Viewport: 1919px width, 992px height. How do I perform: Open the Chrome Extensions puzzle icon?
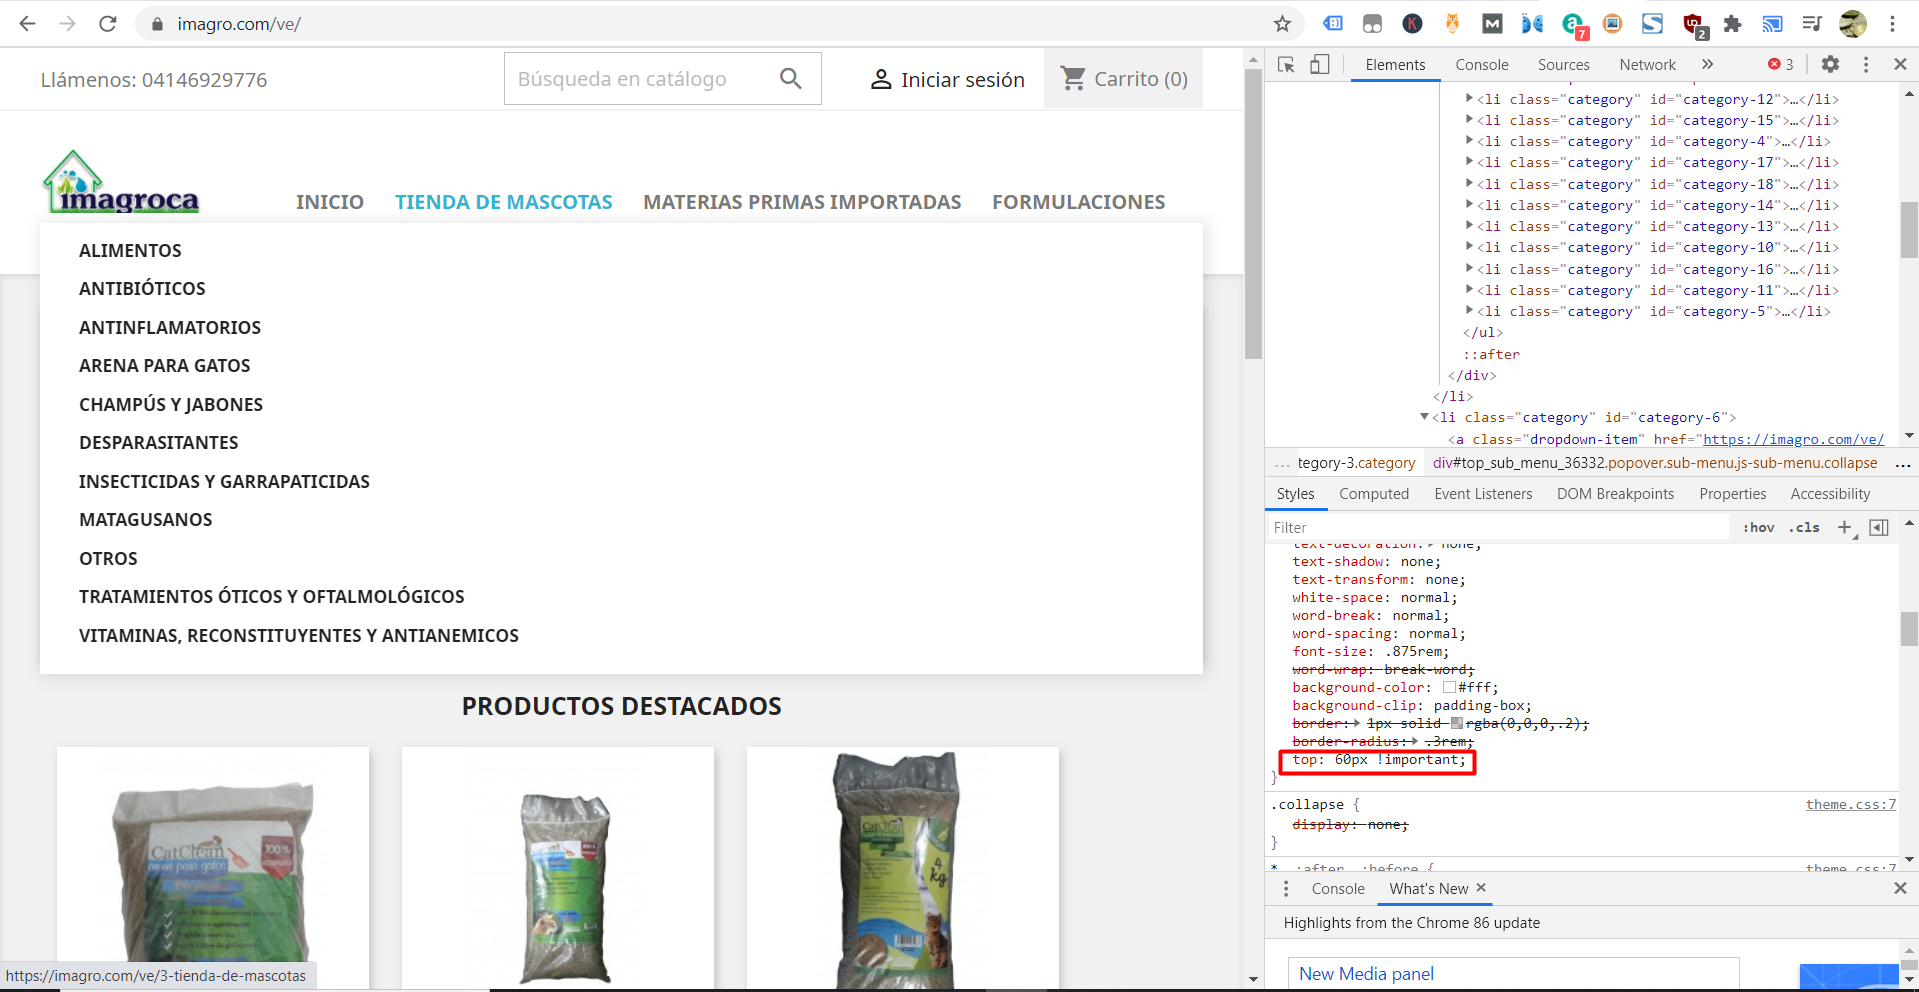point(1733,24)
